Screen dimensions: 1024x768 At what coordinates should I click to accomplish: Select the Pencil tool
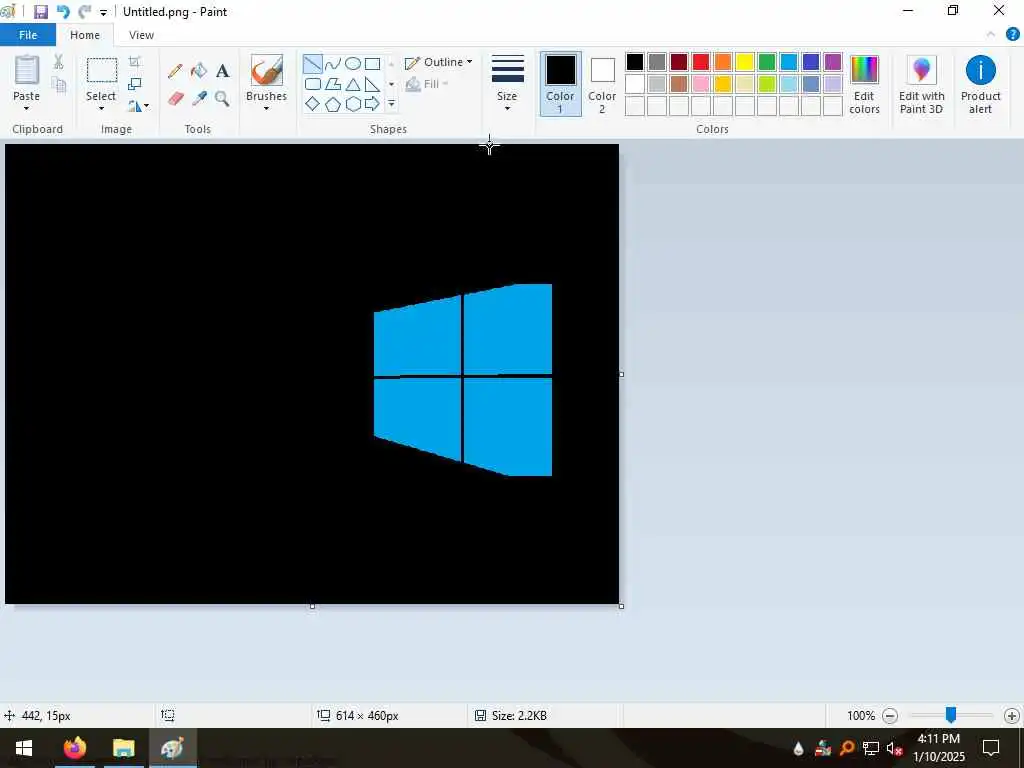coord(175,71)
